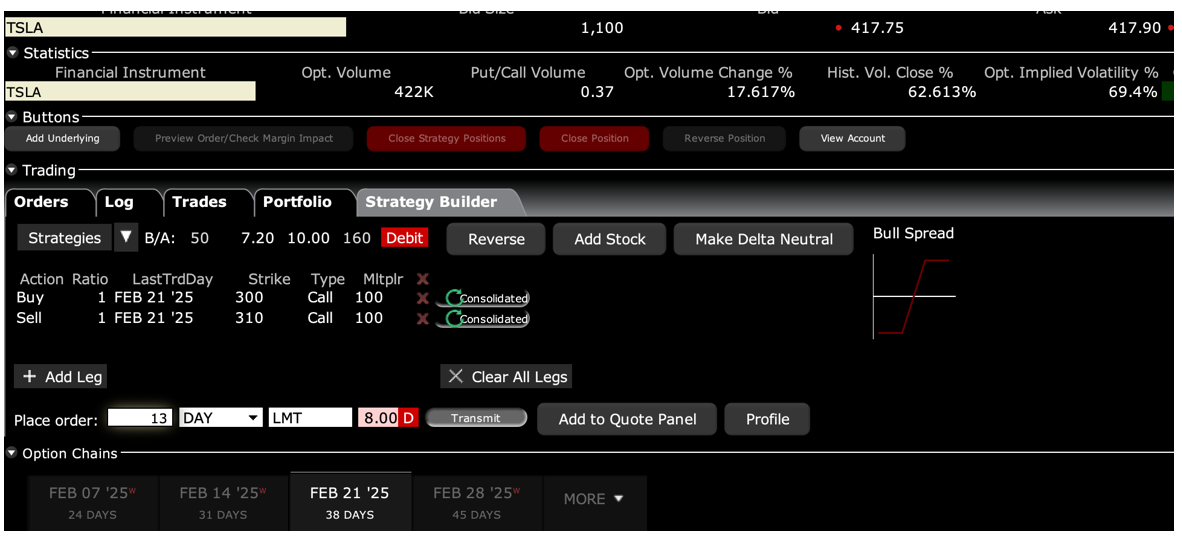Viewport: 1182px width, 536px height.
Task: Remove the Buy 300 Call leg
Action: click(422, 298)
